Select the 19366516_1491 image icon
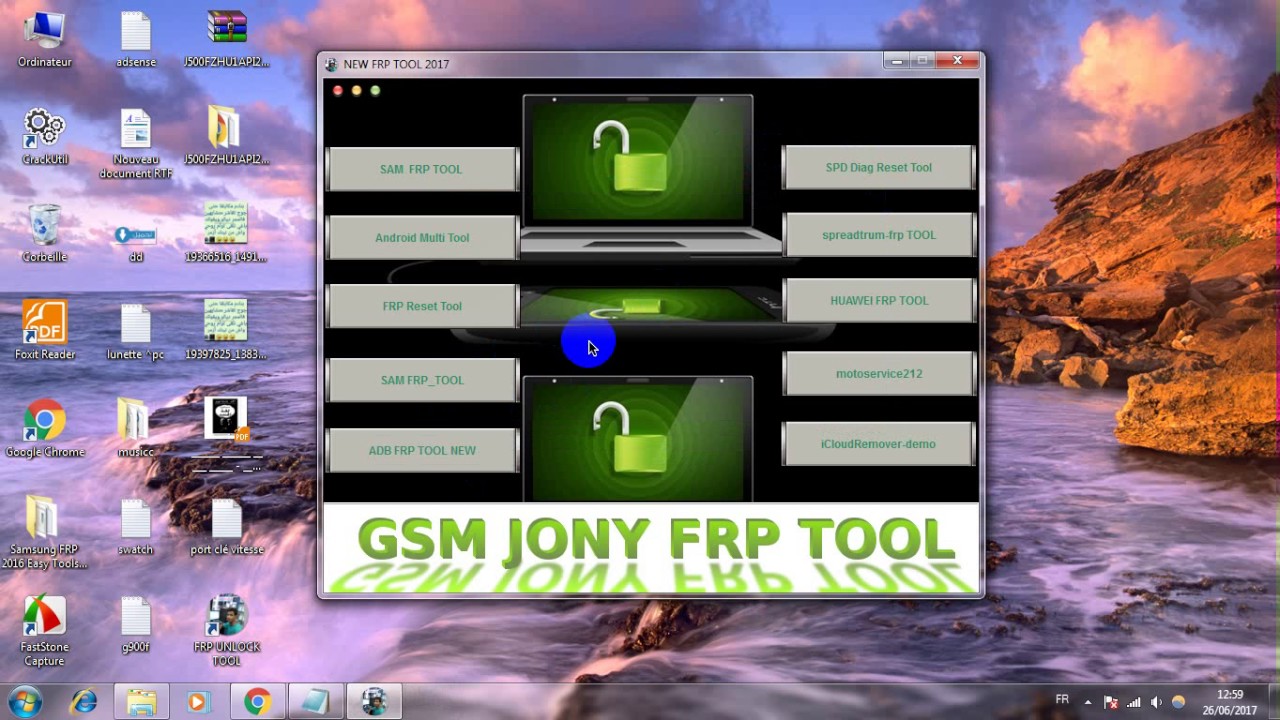The width and height of the screenshot is (1280, 720). click(x=226, y=234)
